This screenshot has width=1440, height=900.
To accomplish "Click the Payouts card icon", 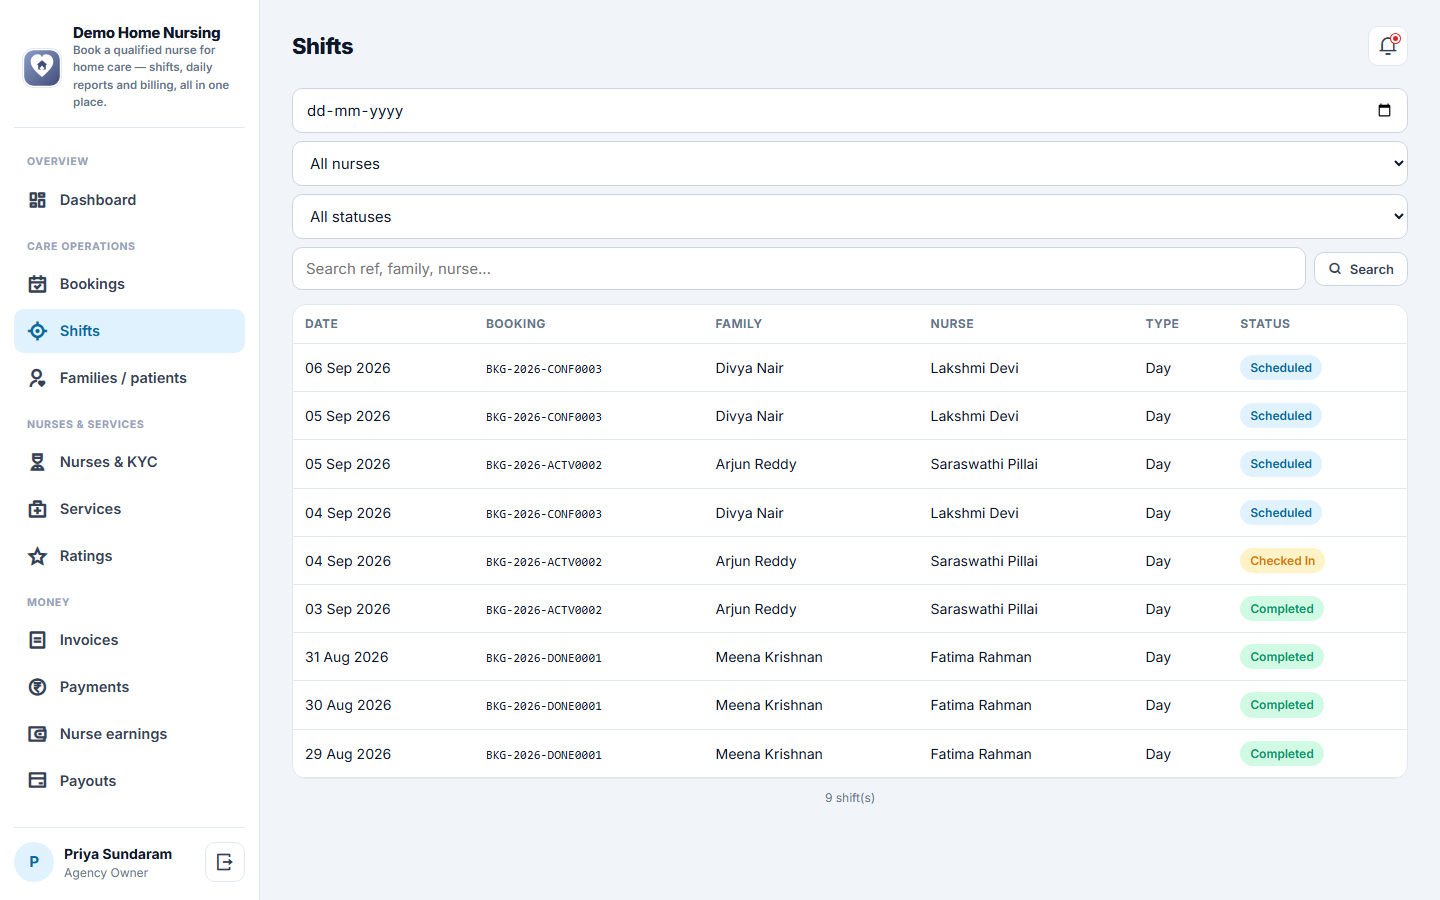I will coord(38,781).
